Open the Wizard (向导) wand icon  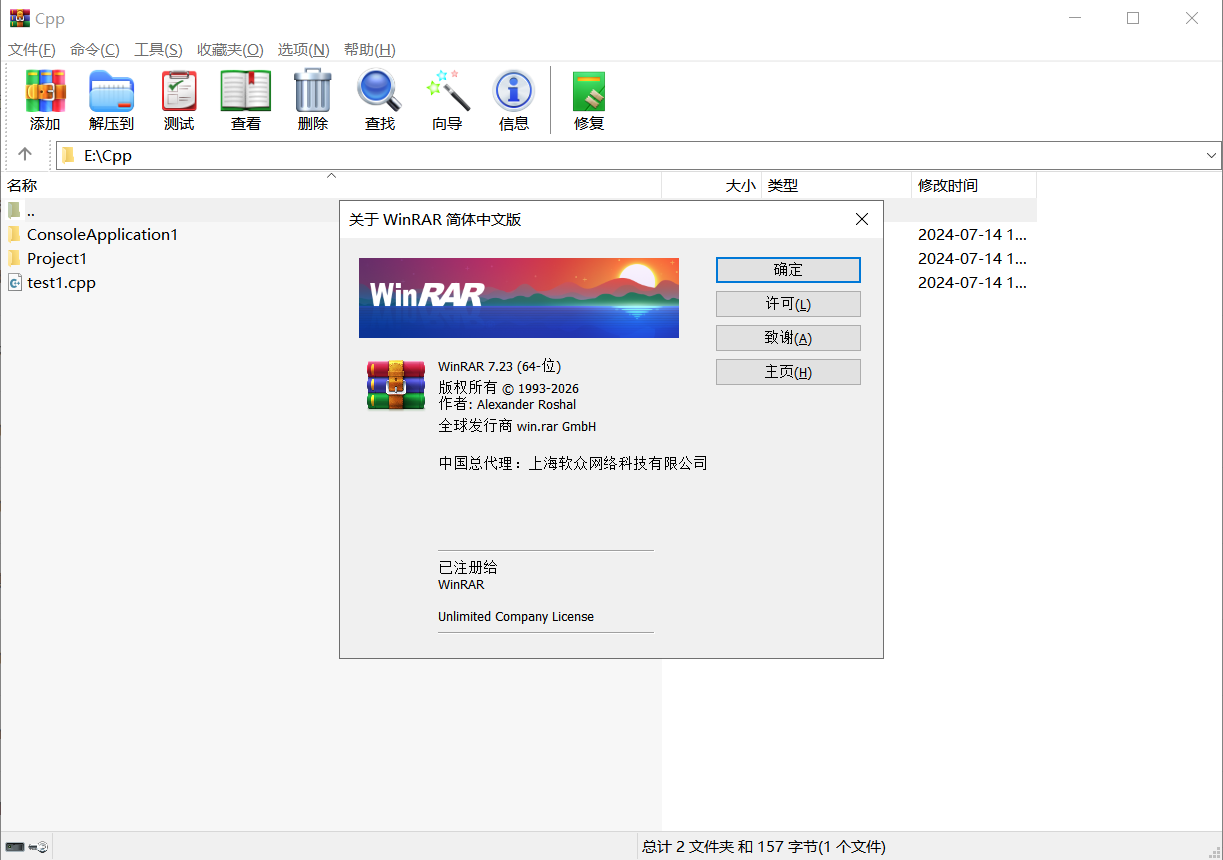pyautogui.click(x=447, y=91)
